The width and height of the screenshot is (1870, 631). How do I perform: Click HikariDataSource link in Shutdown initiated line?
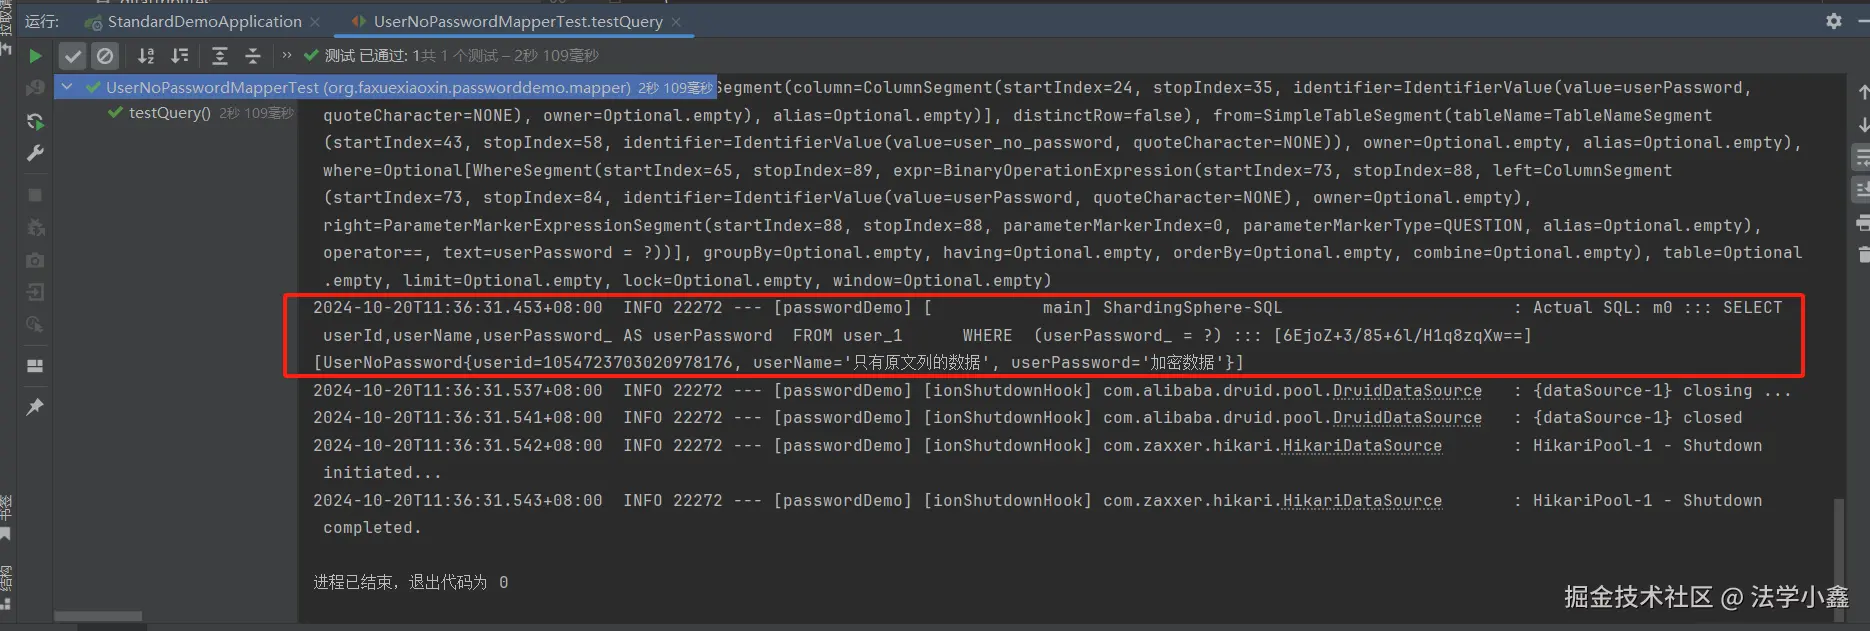pyautogui.click(x=1362, y=446)
